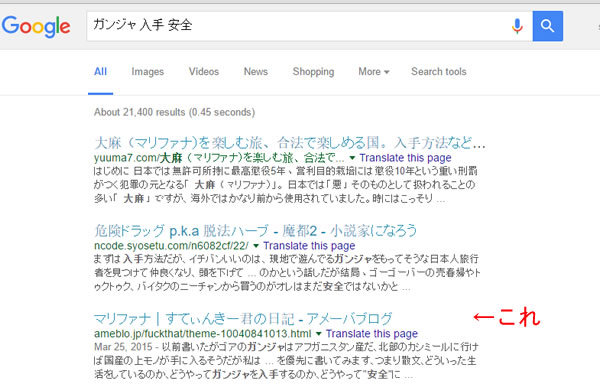
Task: Open the マリファナ すてぃんきー君の日記 result link
Action: tap(243, 319)
